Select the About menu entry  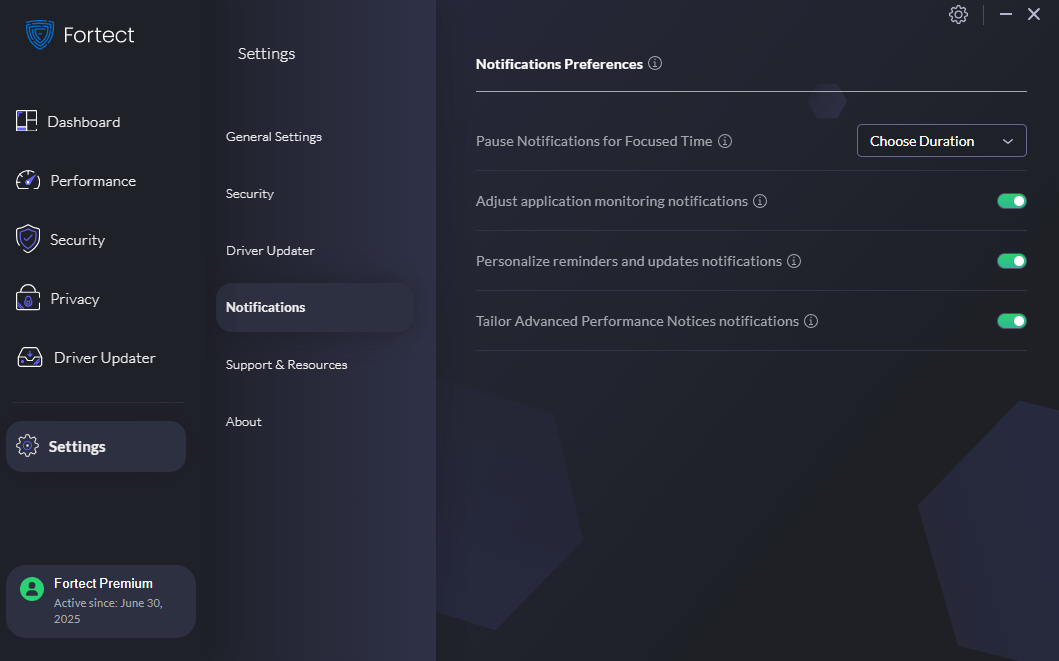[x=243, y=421]
